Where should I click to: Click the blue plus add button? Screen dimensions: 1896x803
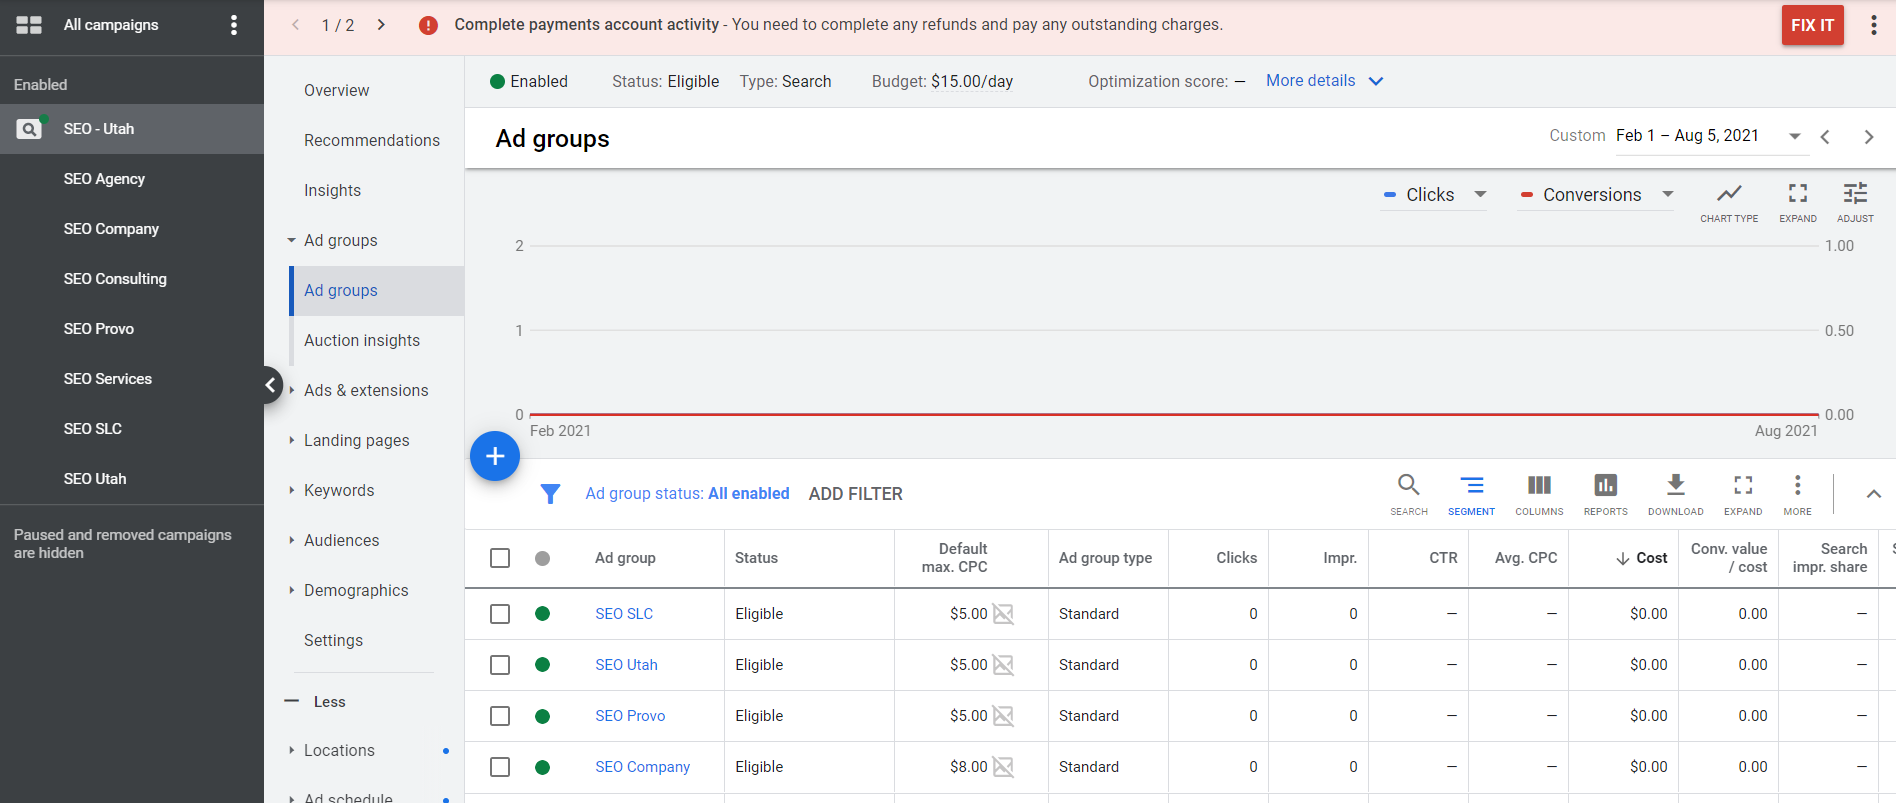(495, 456)
